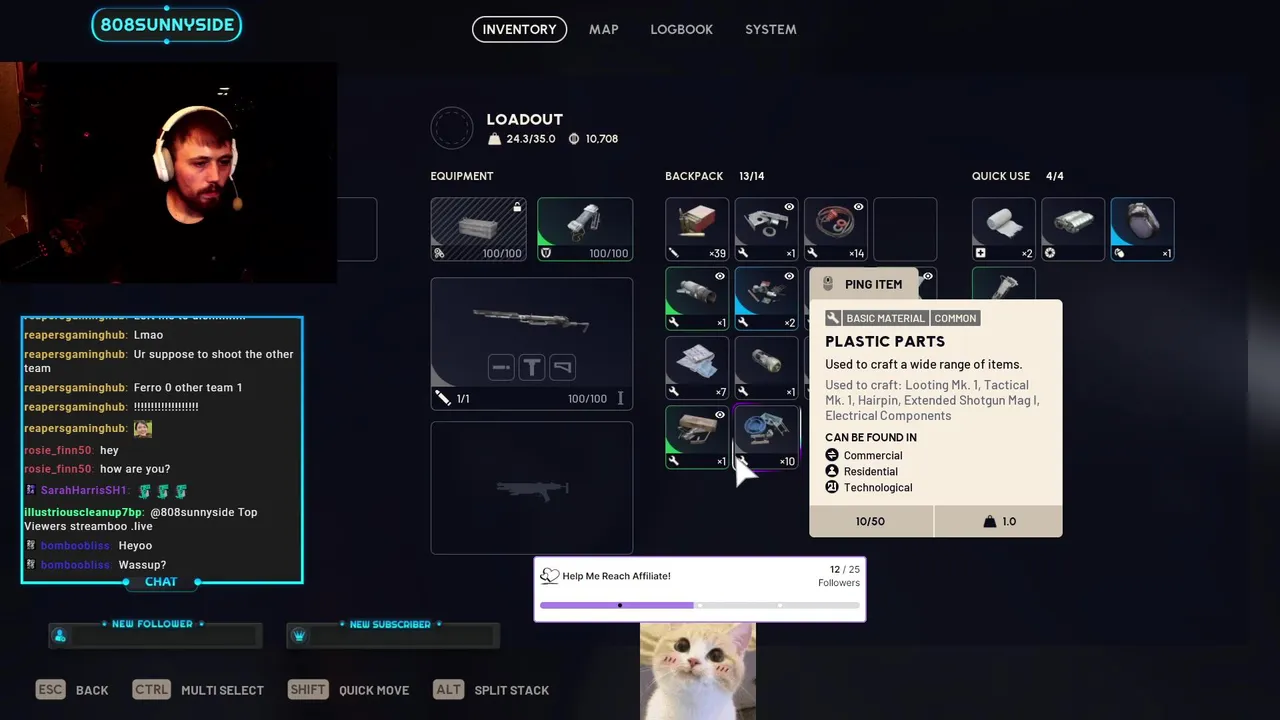Click the coin currency icon beside 10,708
The image size is (1280, 720).
tap(574, 139)
